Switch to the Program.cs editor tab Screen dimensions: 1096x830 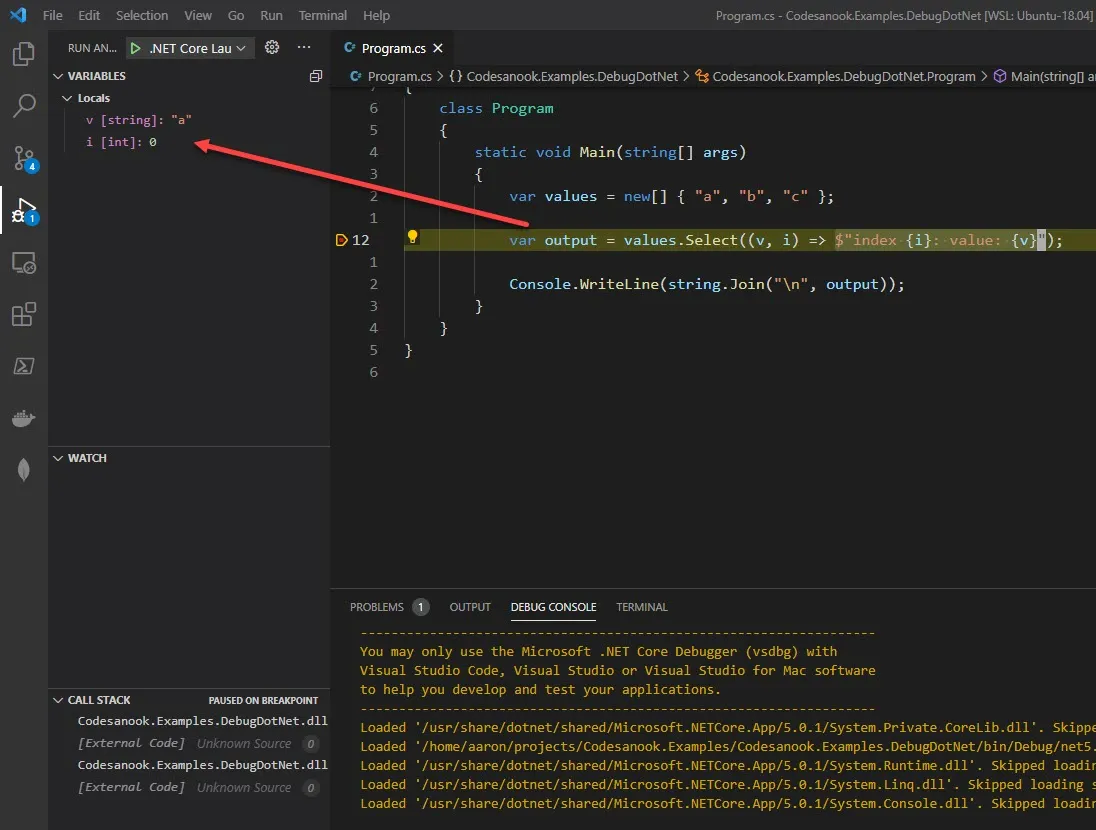click(x=394, y=48)
